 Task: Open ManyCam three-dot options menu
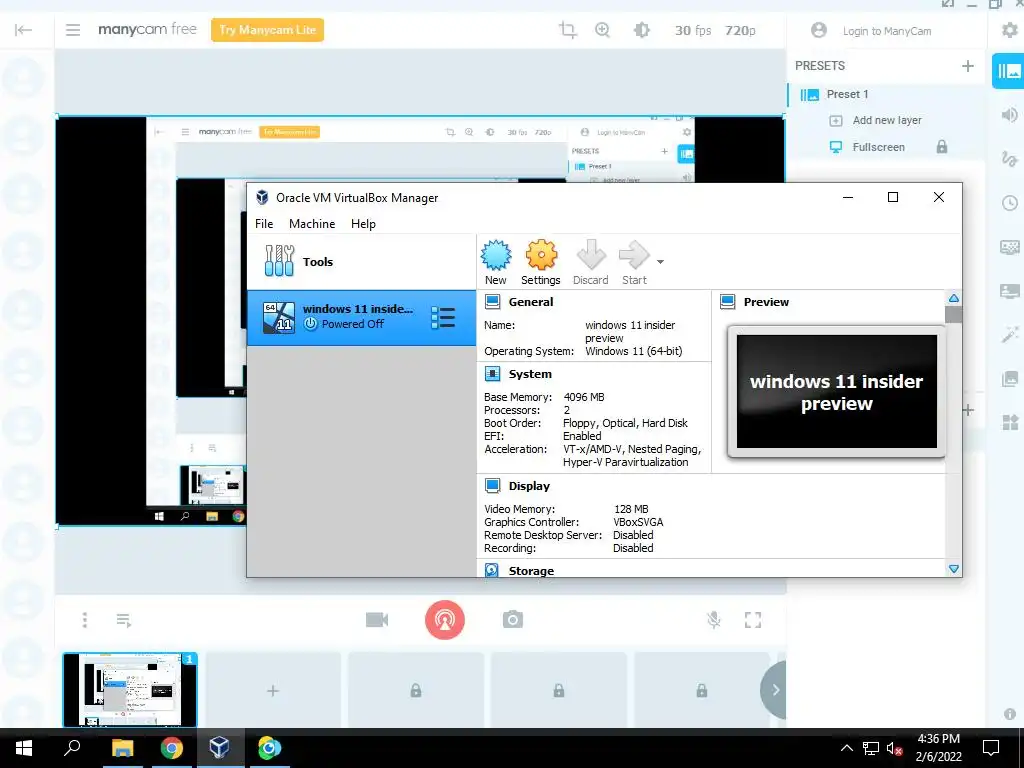coord(85,620)
